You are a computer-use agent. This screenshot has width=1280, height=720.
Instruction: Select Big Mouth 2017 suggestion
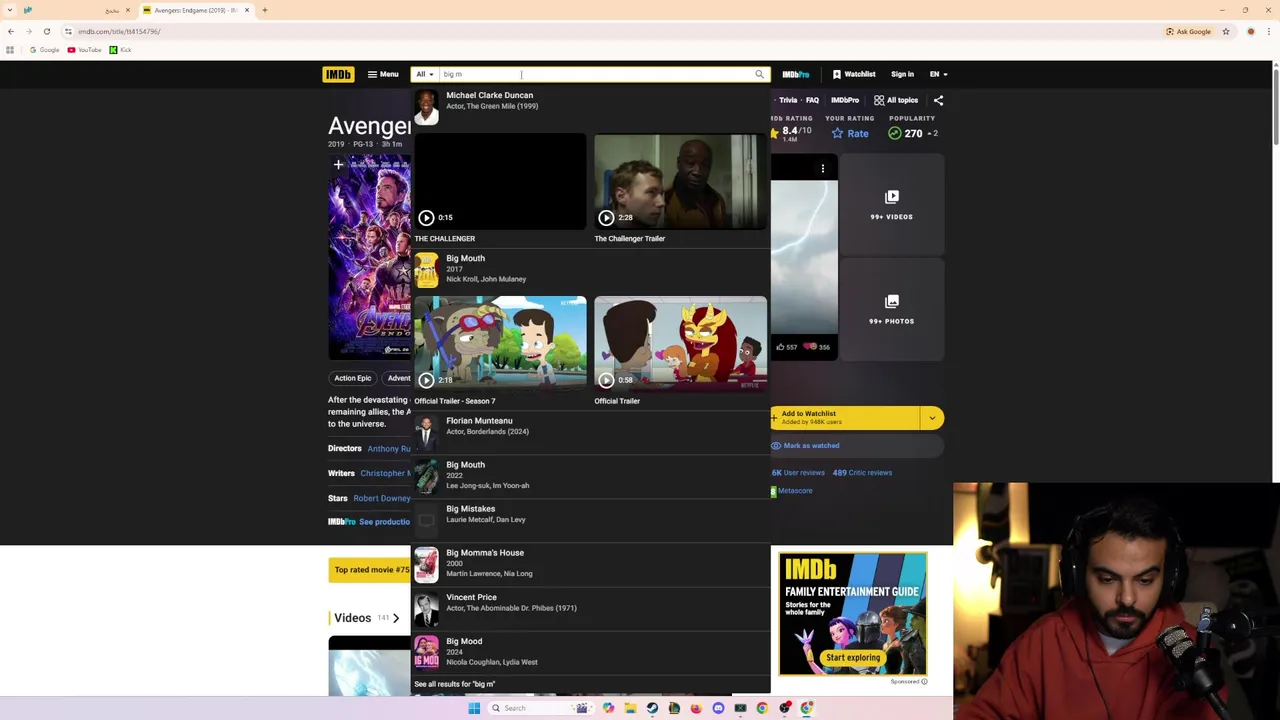[x=590, y=268]
